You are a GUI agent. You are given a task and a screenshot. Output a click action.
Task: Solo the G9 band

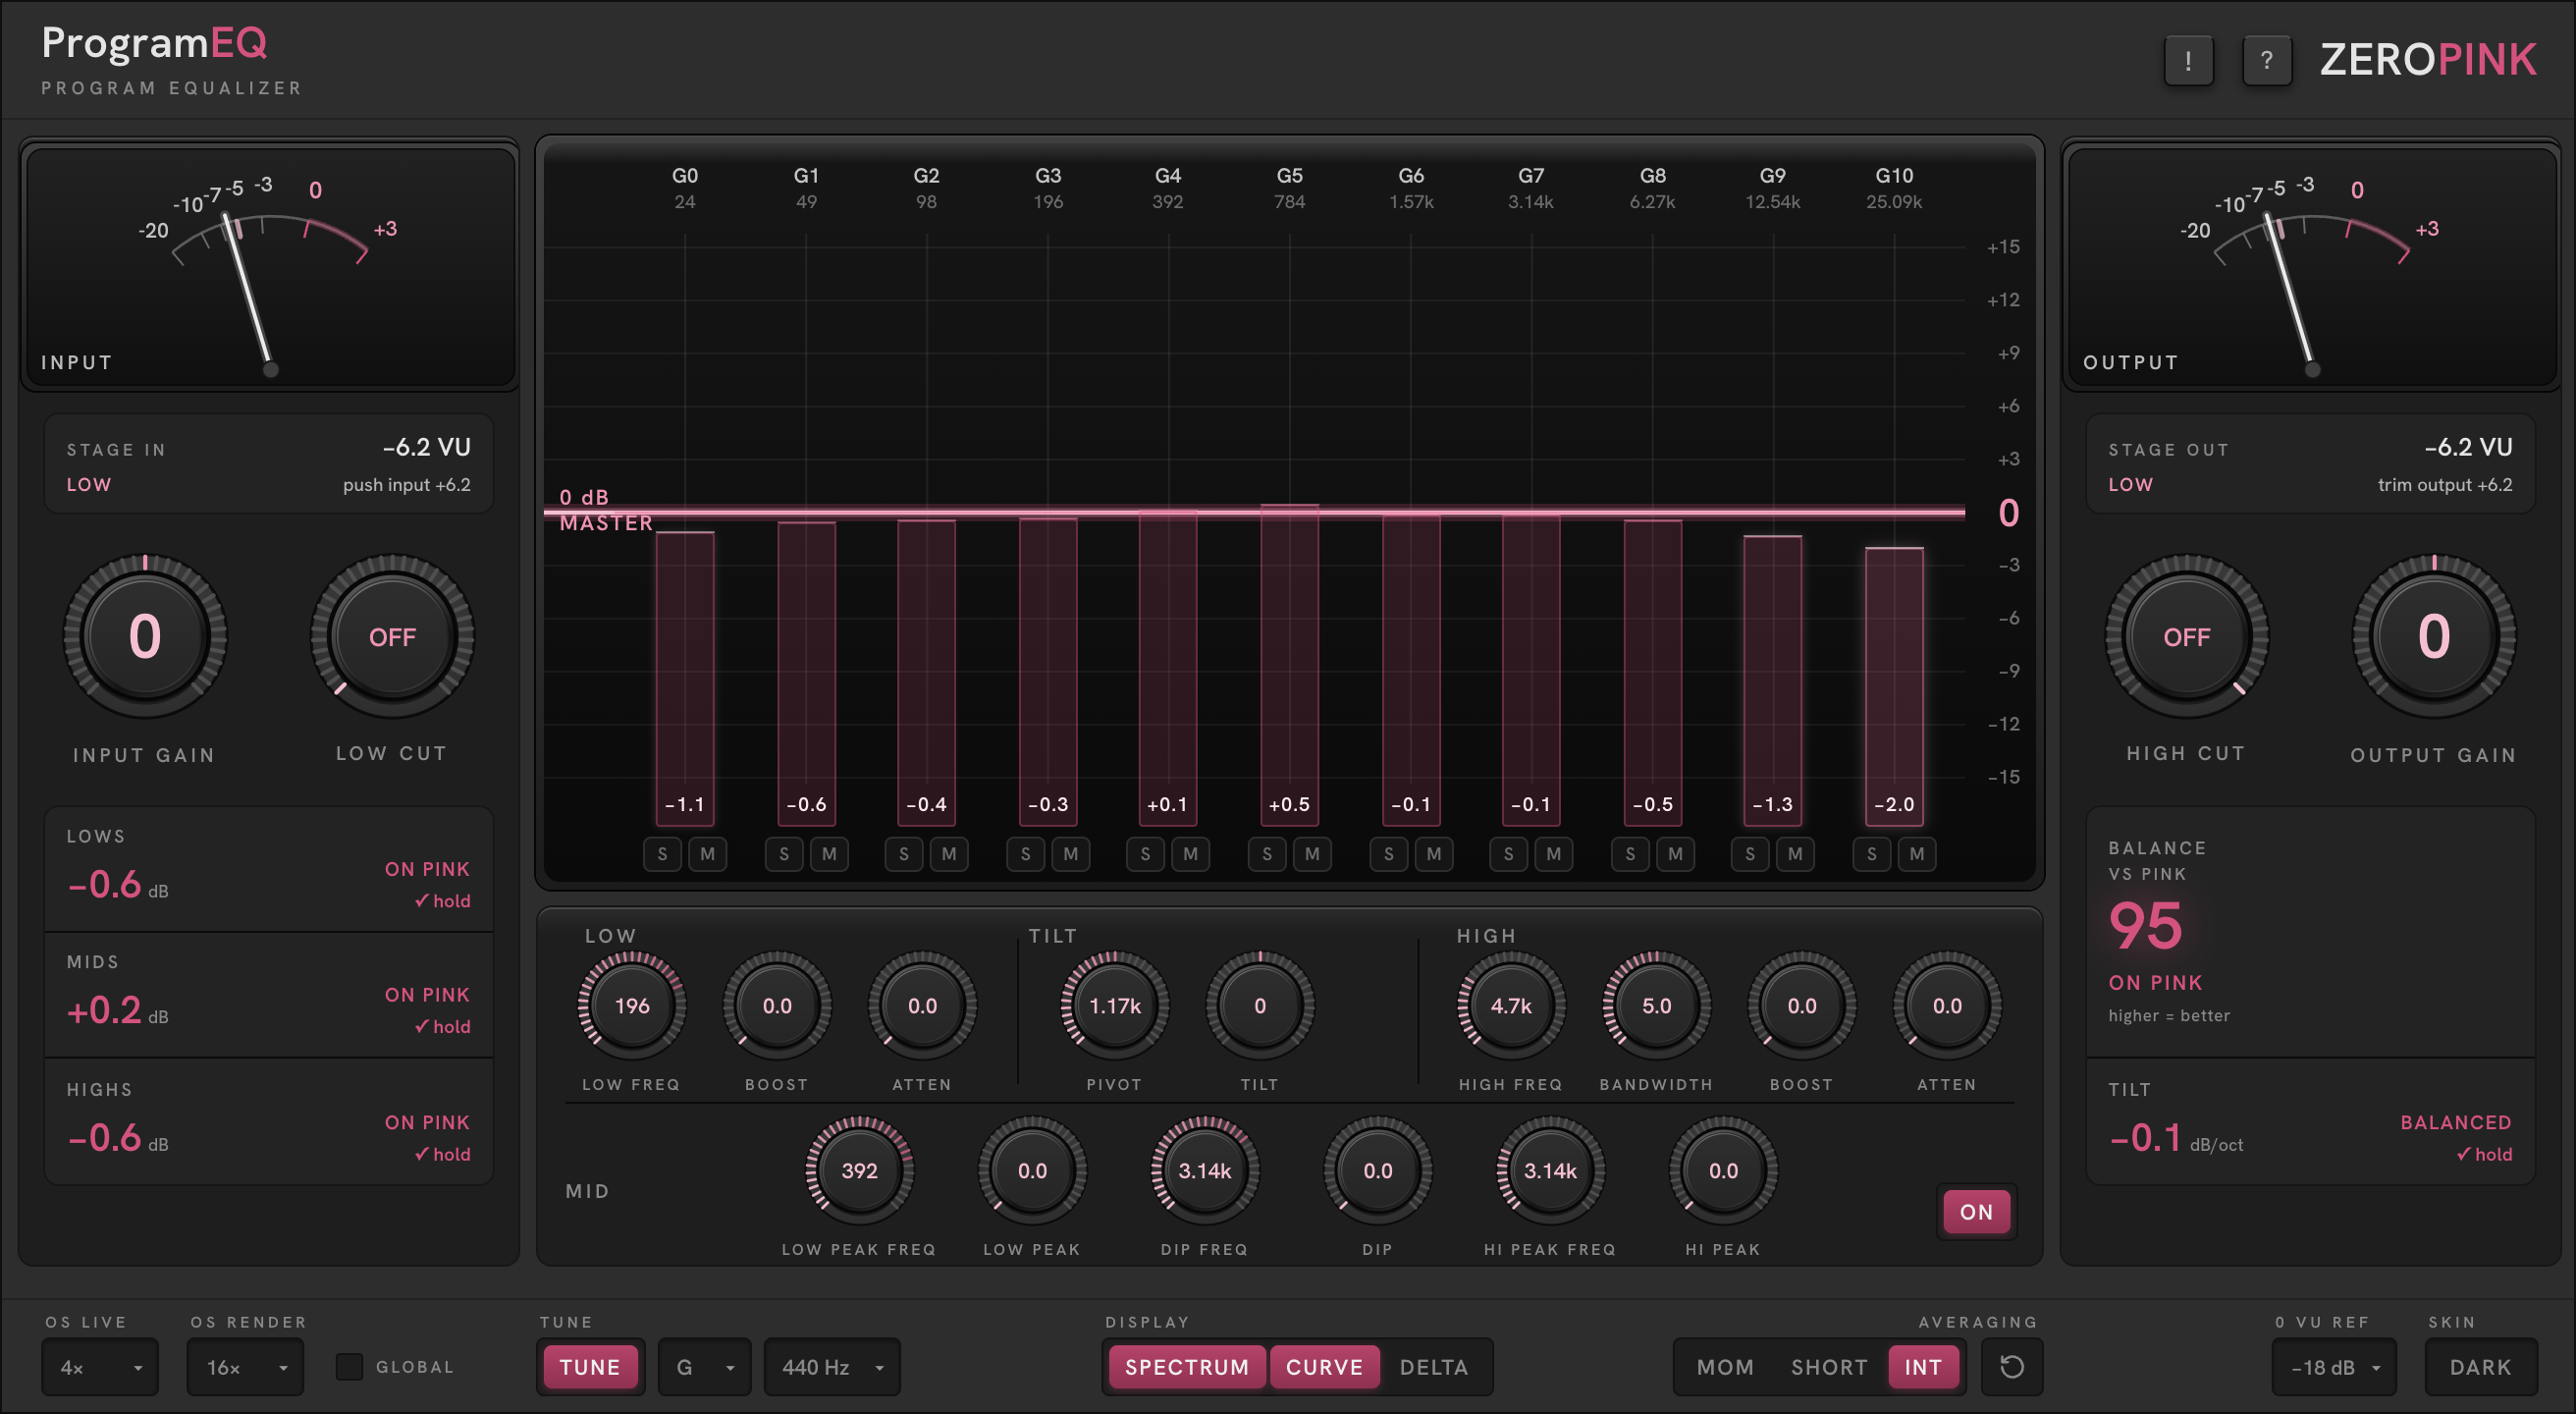click(1750, 854)
